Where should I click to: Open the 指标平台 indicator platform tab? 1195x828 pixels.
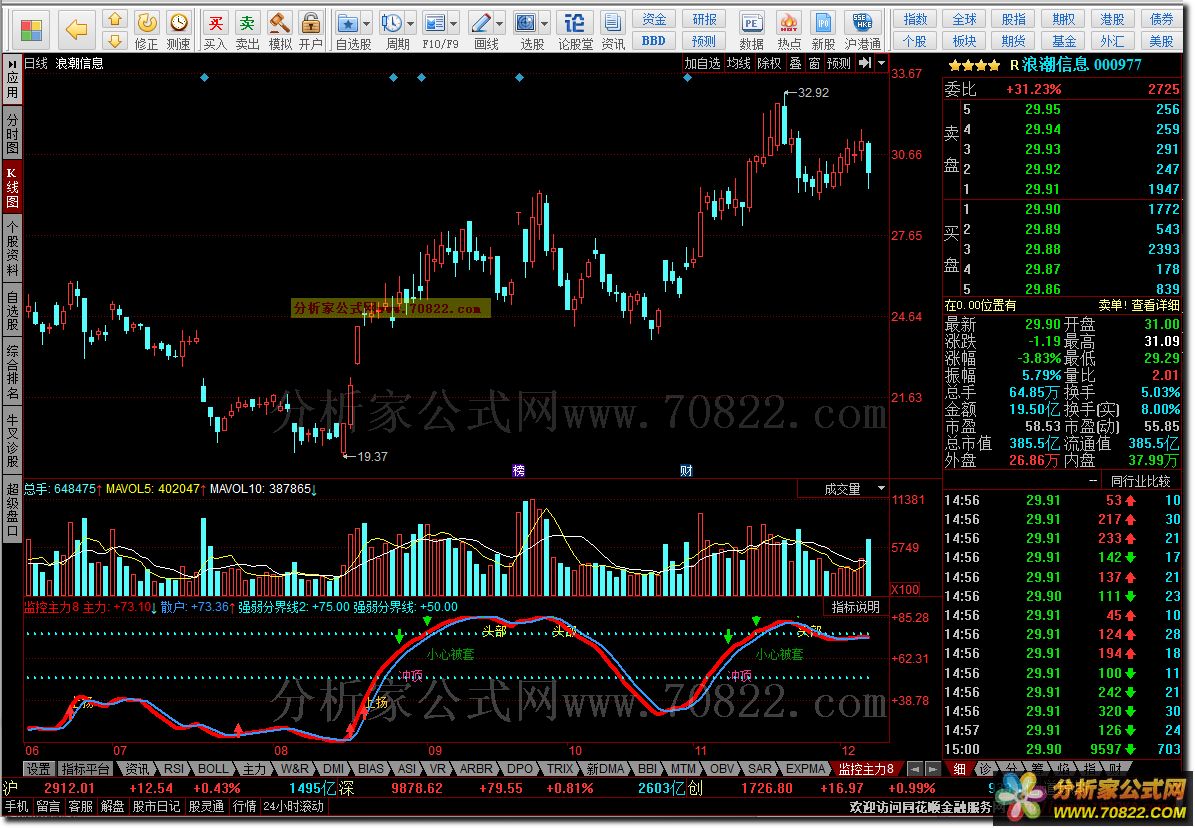(85, 769)
